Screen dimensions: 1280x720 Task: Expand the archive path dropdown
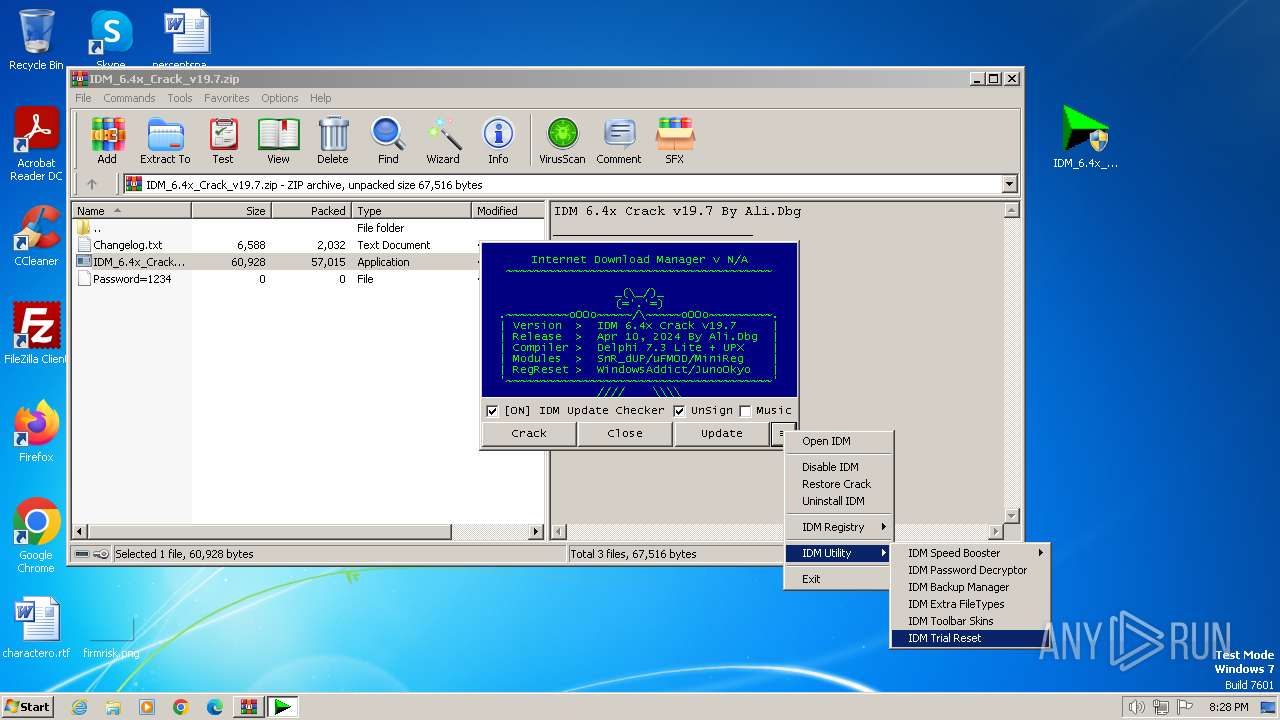click(1009, 184)
